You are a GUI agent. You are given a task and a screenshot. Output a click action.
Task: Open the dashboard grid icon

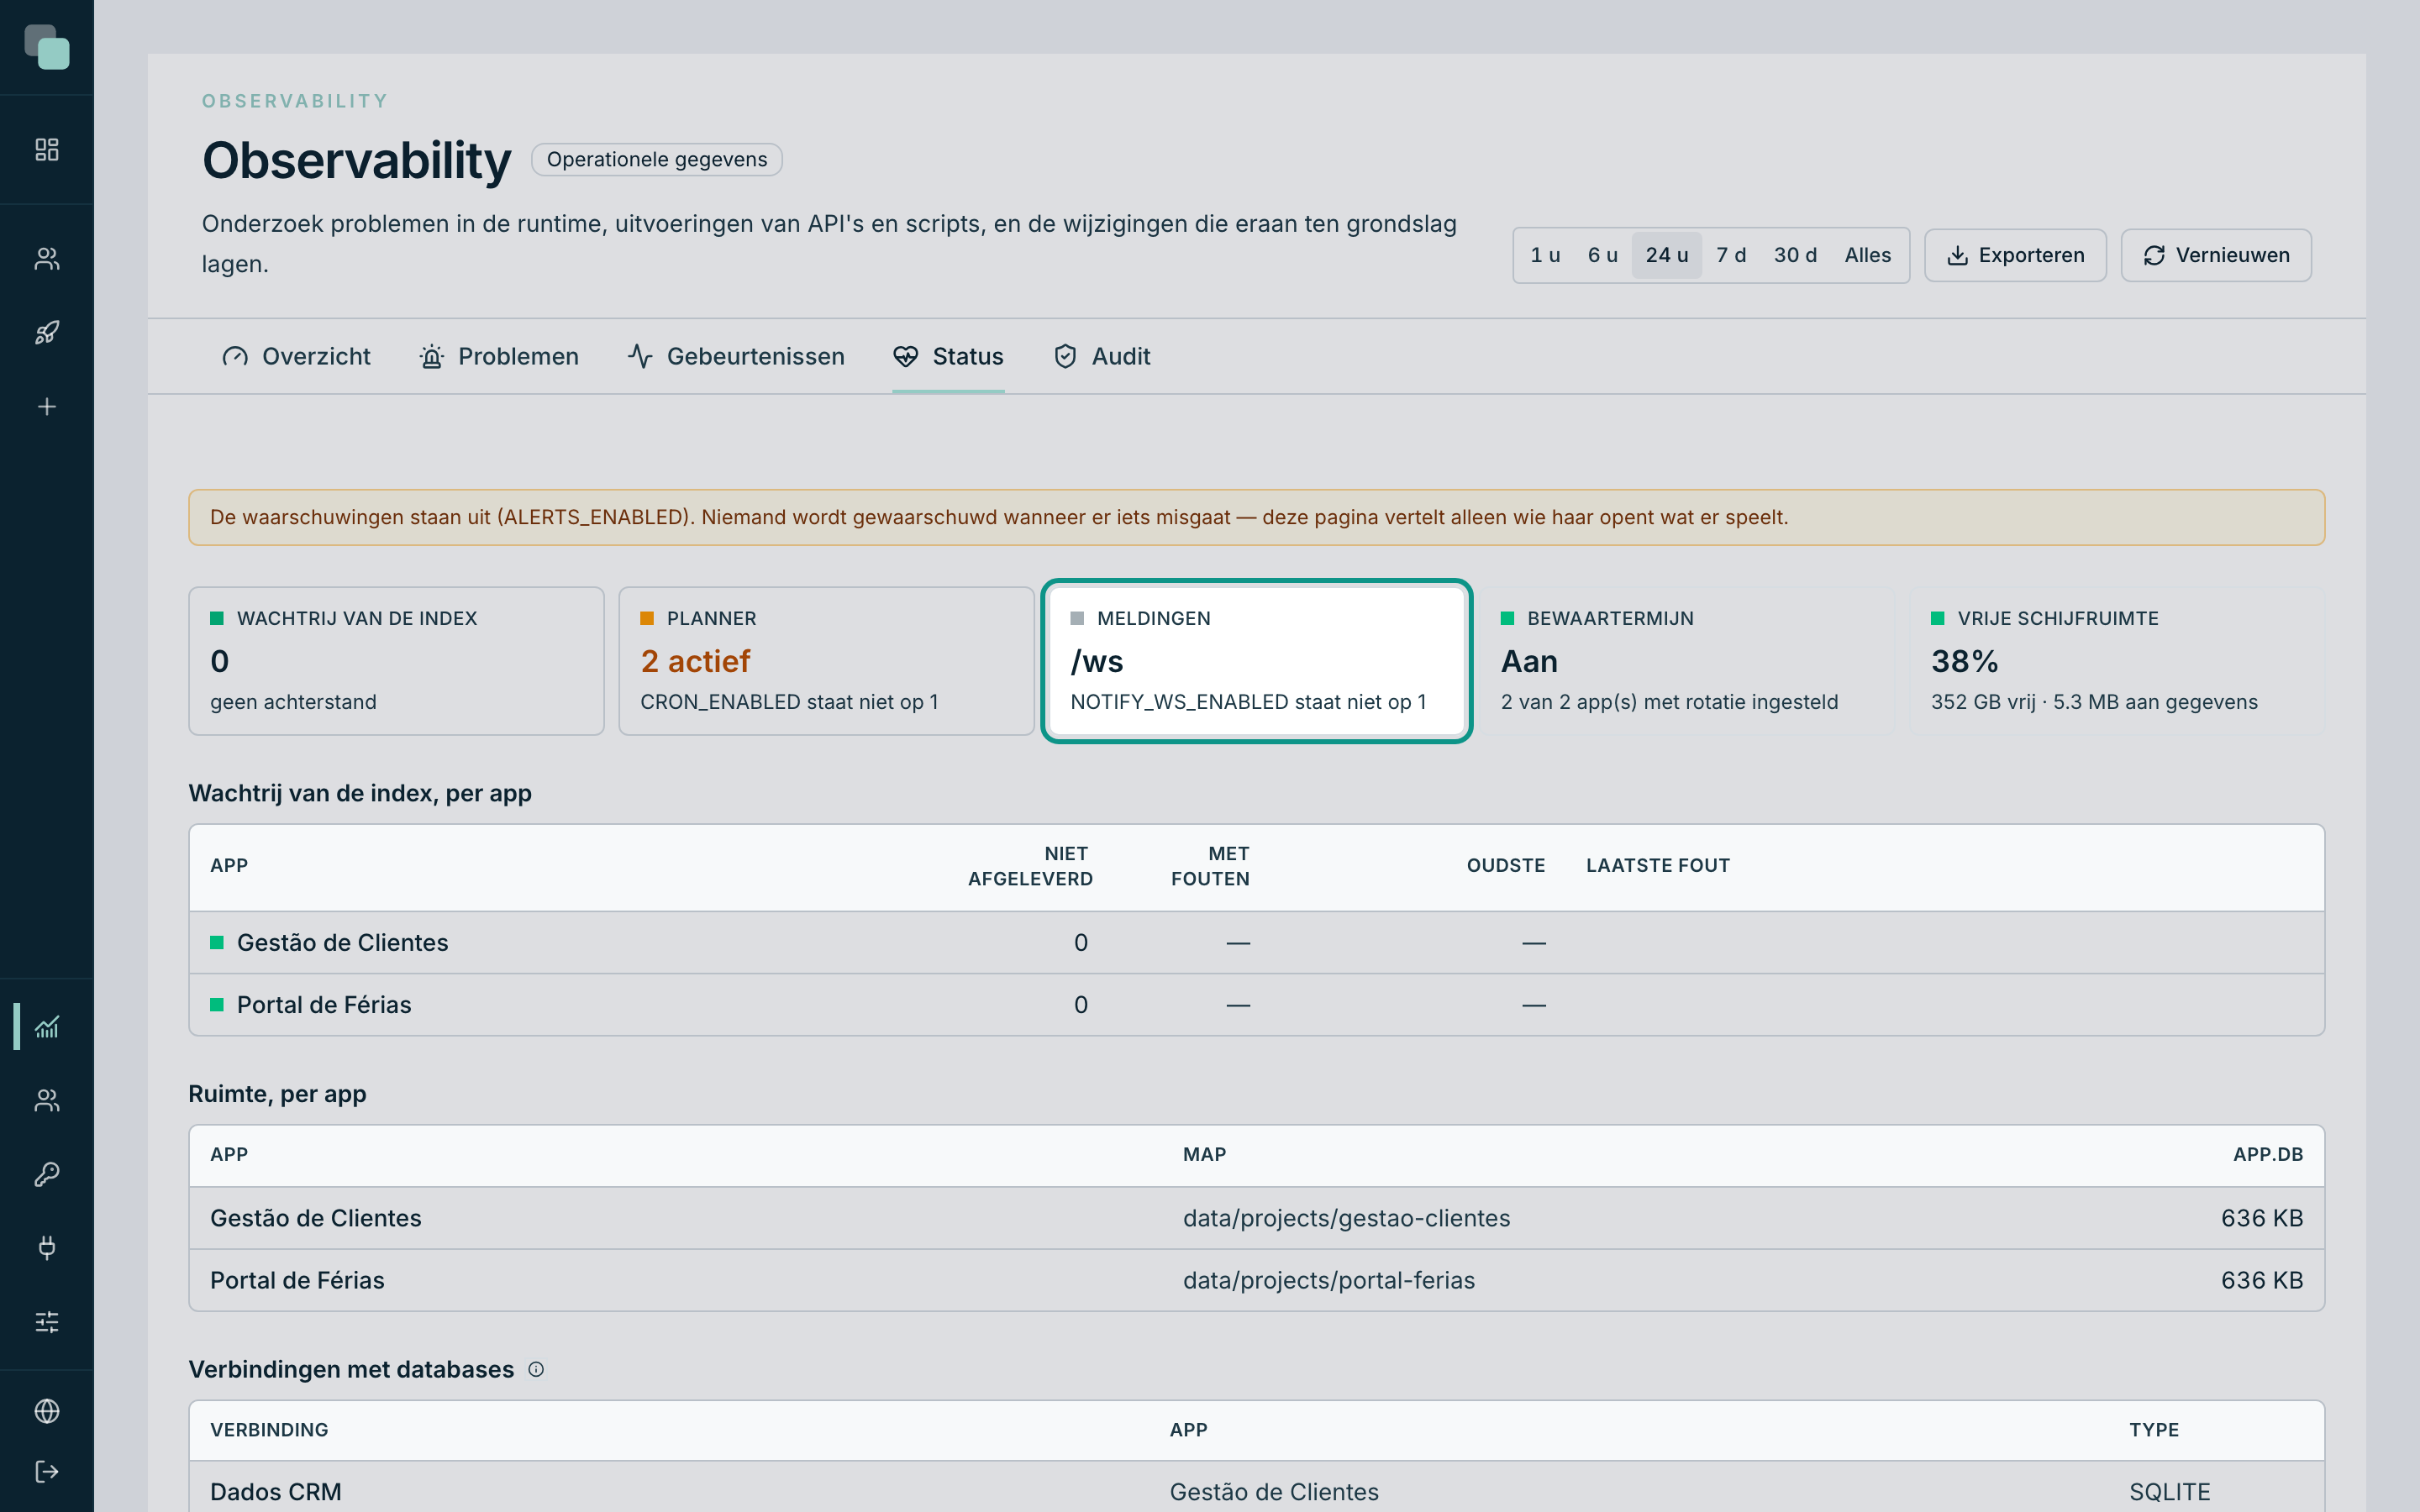pos(47,150)
